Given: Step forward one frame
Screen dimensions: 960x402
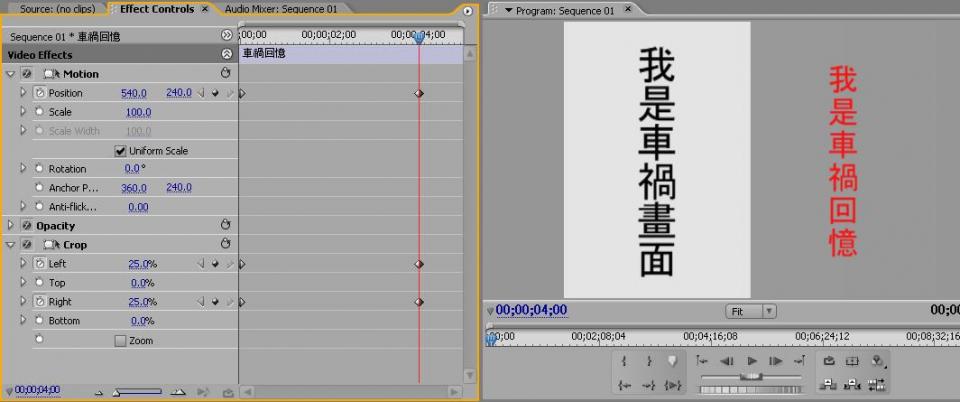Looking at the screenshot, I should pyautogui.click(x=776, y=361).
